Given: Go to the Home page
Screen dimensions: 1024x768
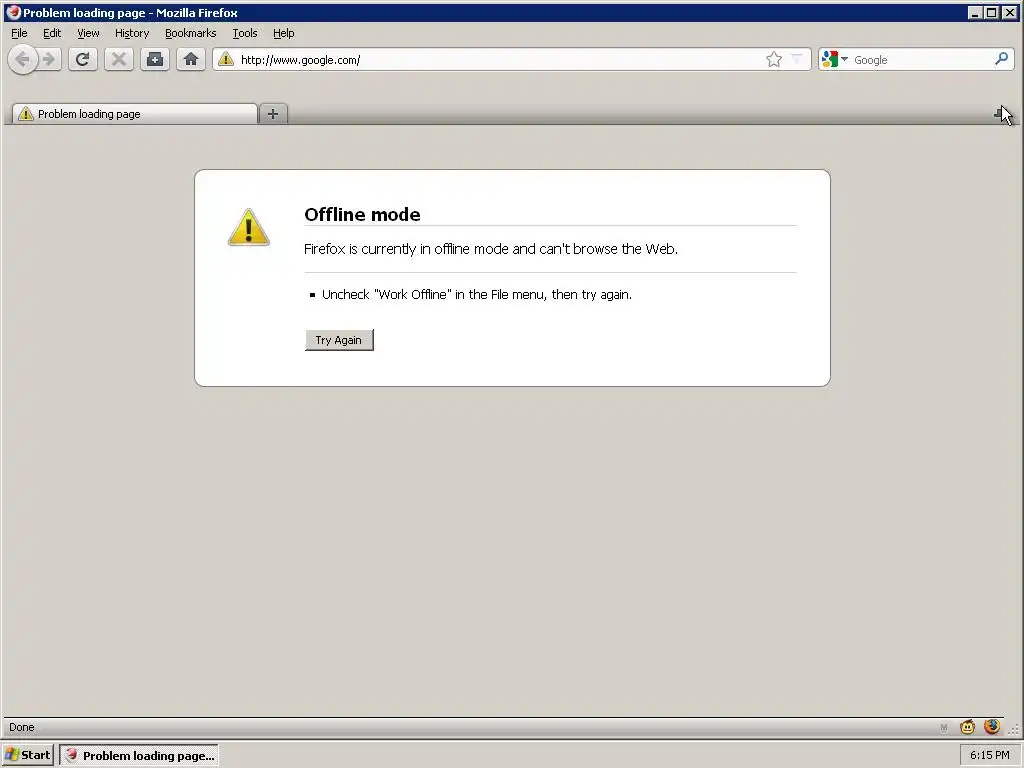Looking at the screenshot, I should (191, 59).
